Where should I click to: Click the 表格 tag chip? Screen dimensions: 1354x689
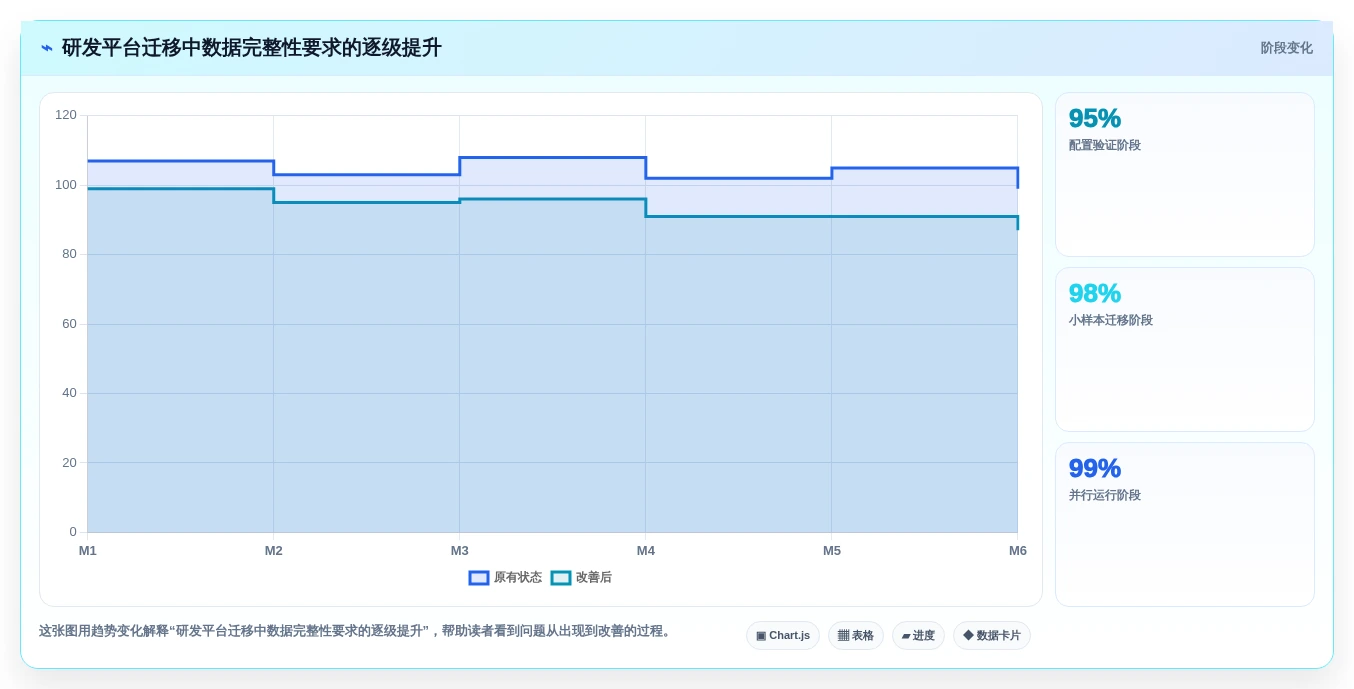click(x=856, y=636)
